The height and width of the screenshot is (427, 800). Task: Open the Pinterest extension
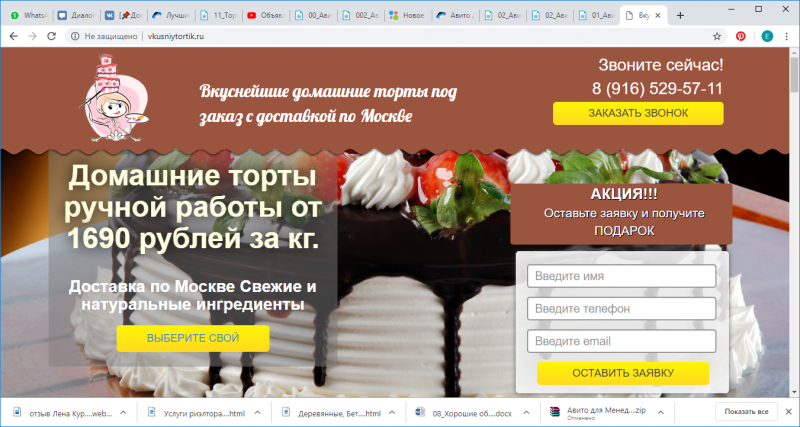click(740, 36)
